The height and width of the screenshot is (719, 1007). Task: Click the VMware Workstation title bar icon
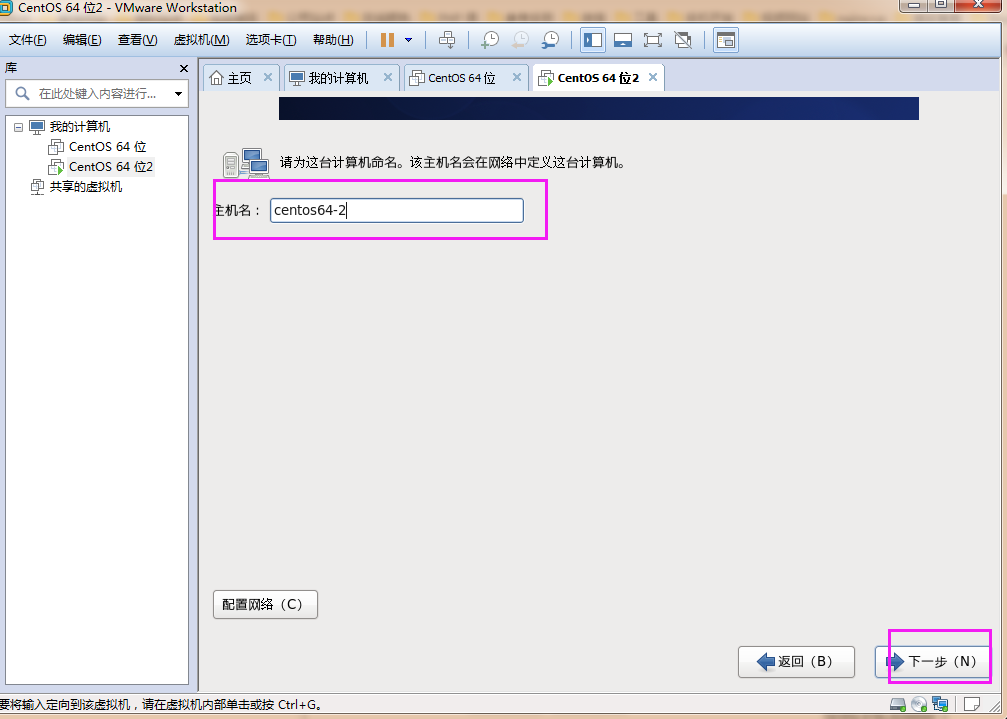(6, 8)
